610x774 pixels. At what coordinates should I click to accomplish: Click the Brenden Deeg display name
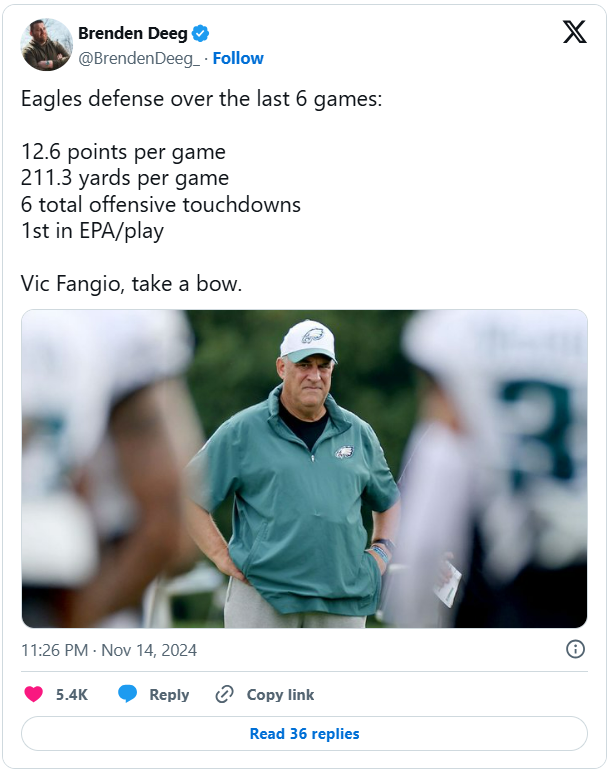(132, 34)
